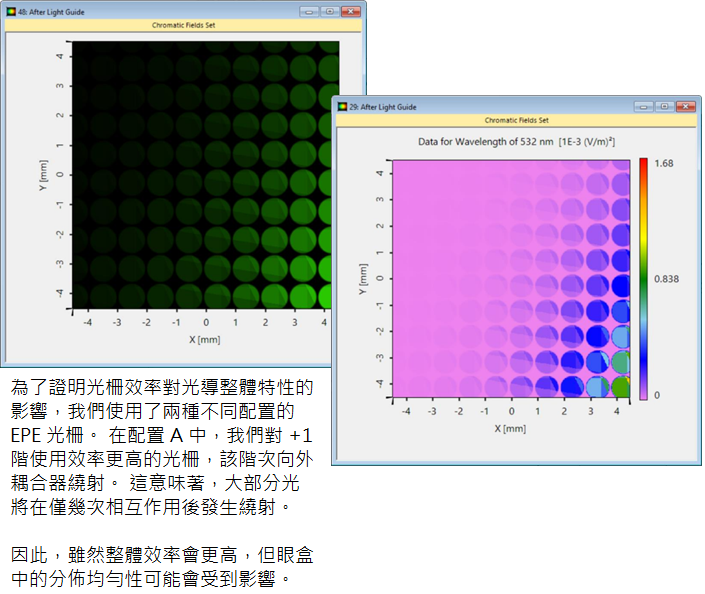The height and width of the screenshot is (594, 705).
Task: Click the Y [mm] axis label in window 48
Action: coord(43,175)
